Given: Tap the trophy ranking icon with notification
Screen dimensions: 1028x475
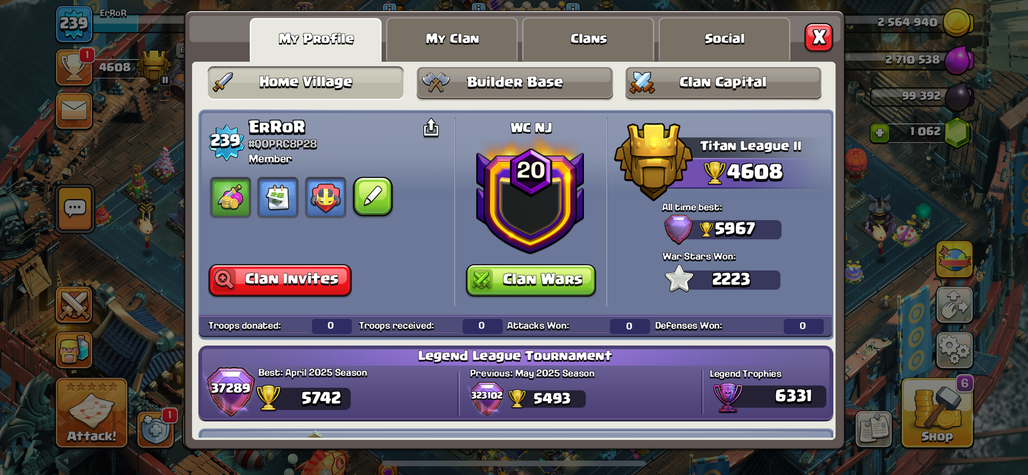Looking at the screenshot, I should pos(73,67).
